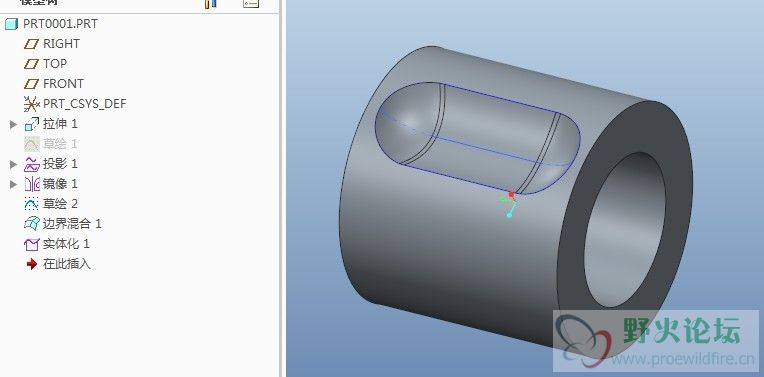
Task: Expand the 镜像 1 node arrow
Action: pos(14,184)
